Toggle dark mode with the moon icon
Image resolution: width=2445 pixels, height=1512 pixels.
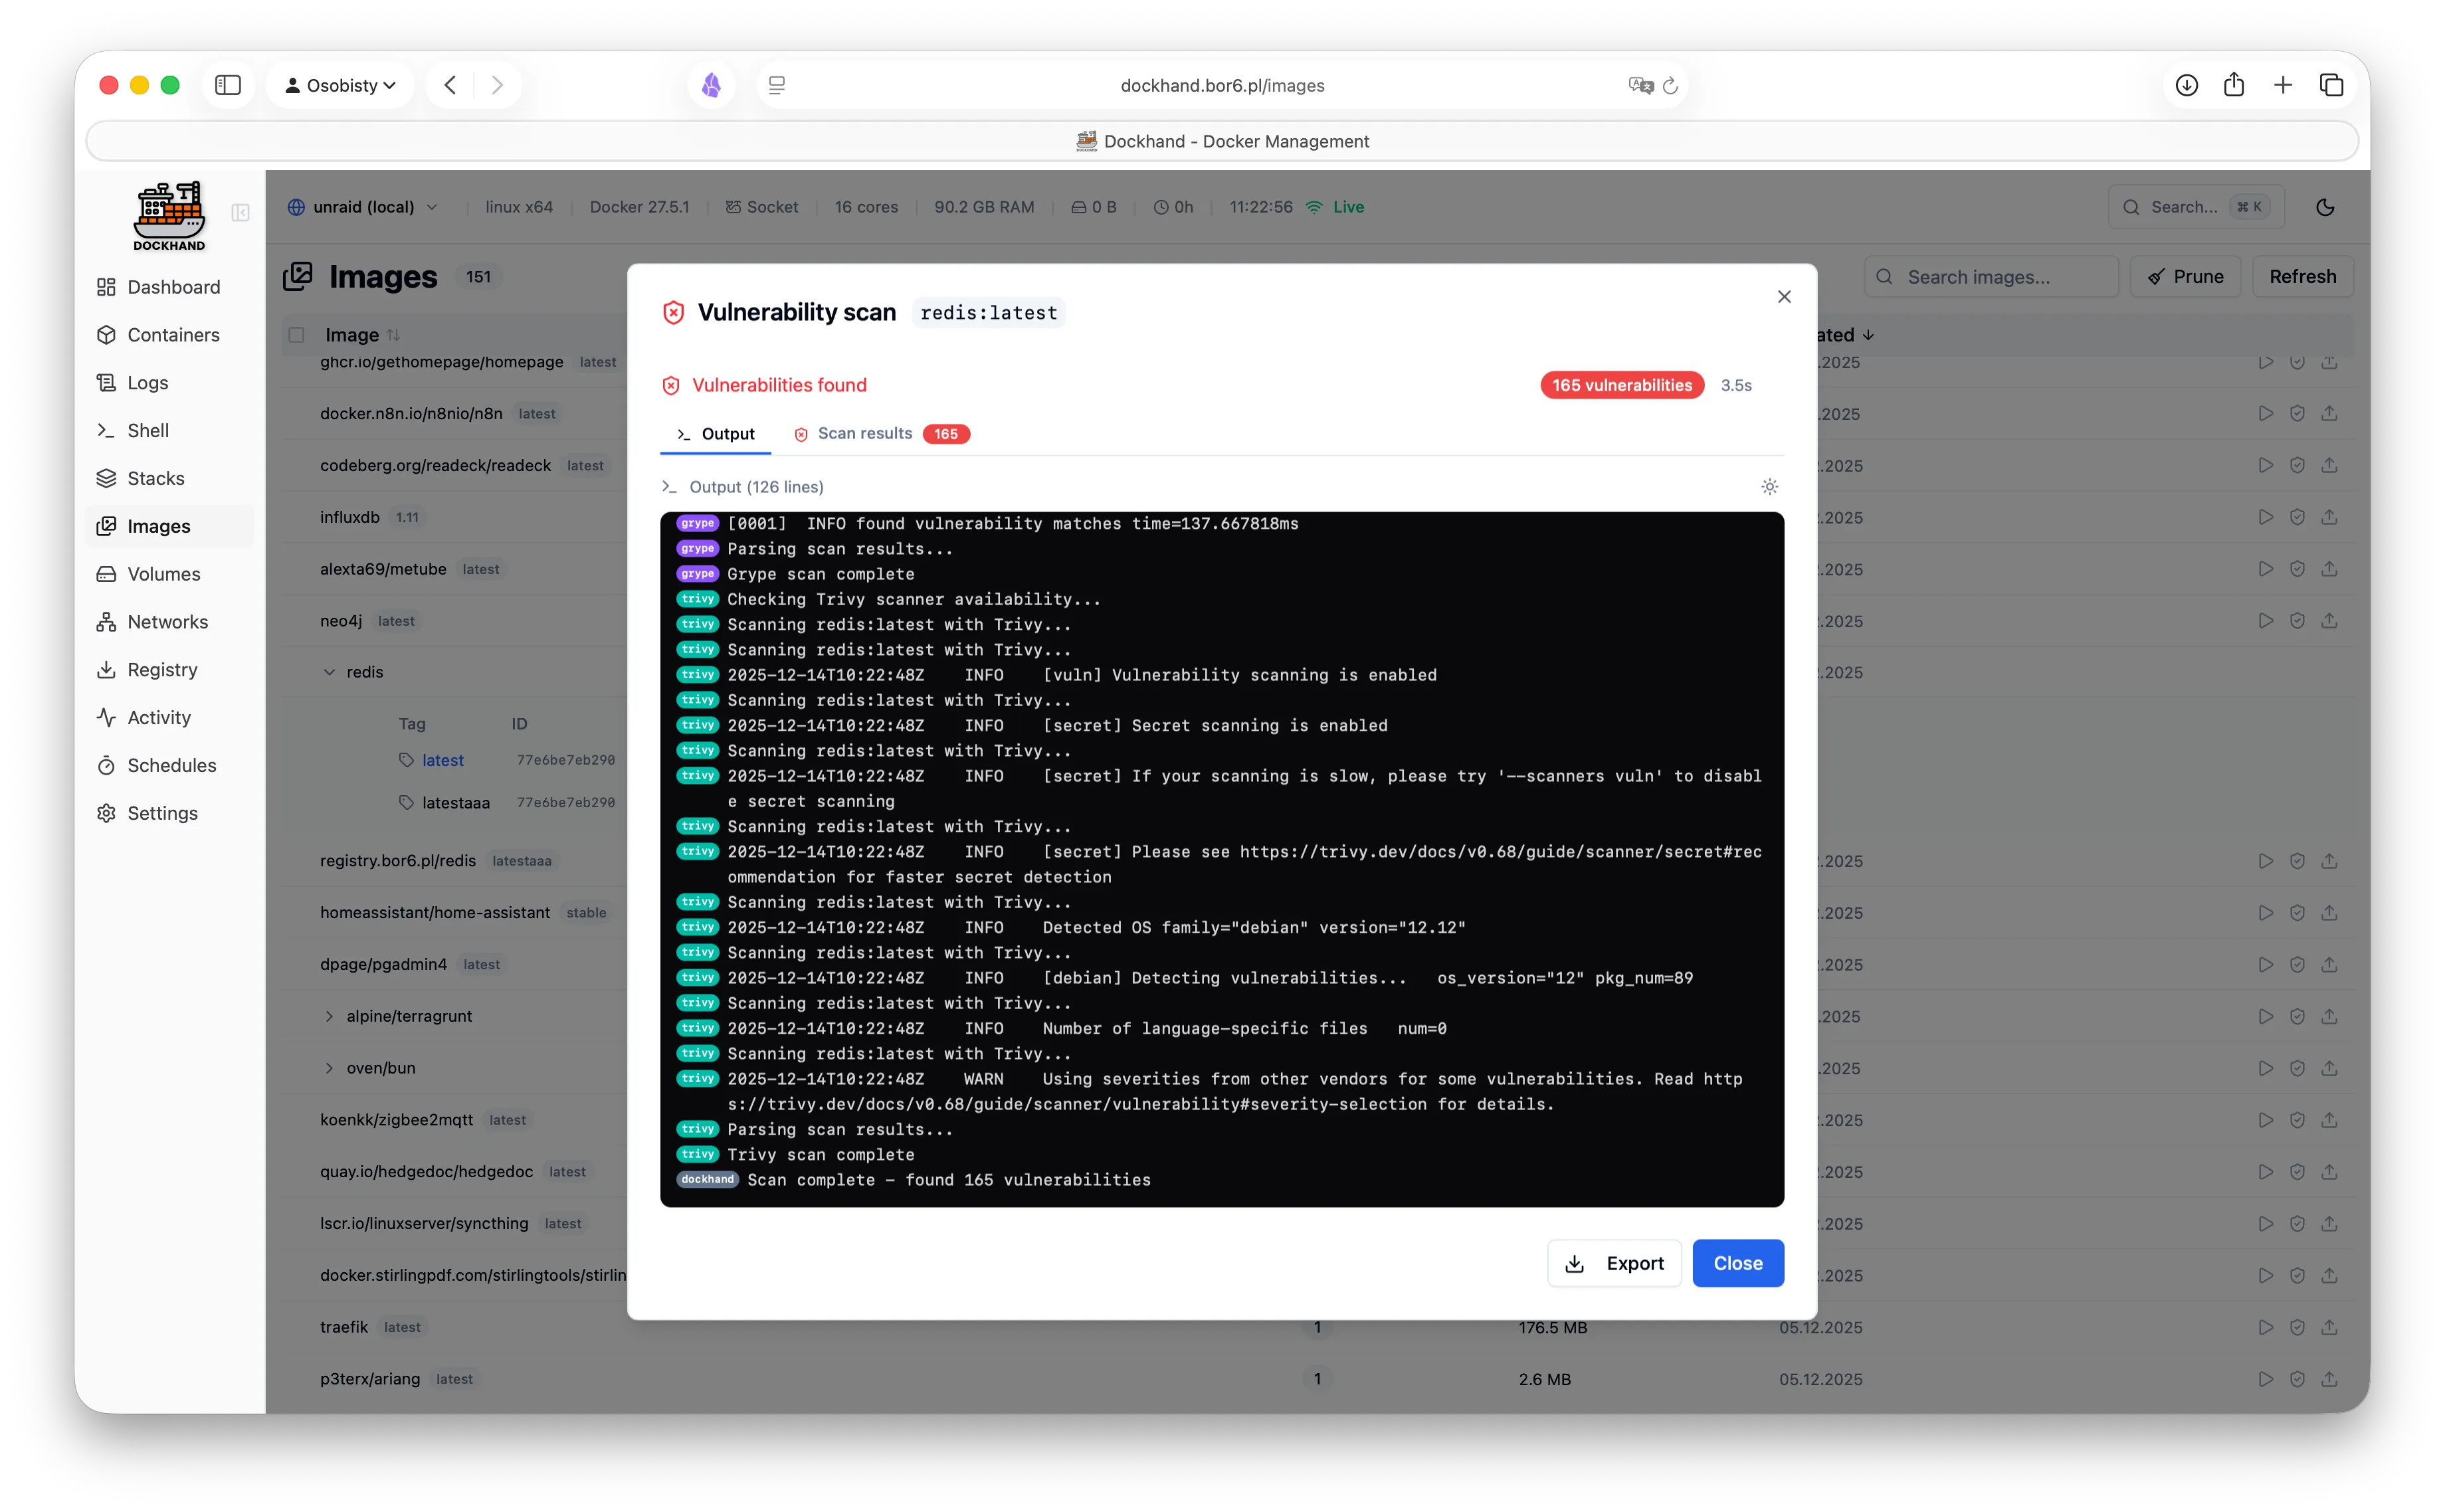tap(2325, 207)
